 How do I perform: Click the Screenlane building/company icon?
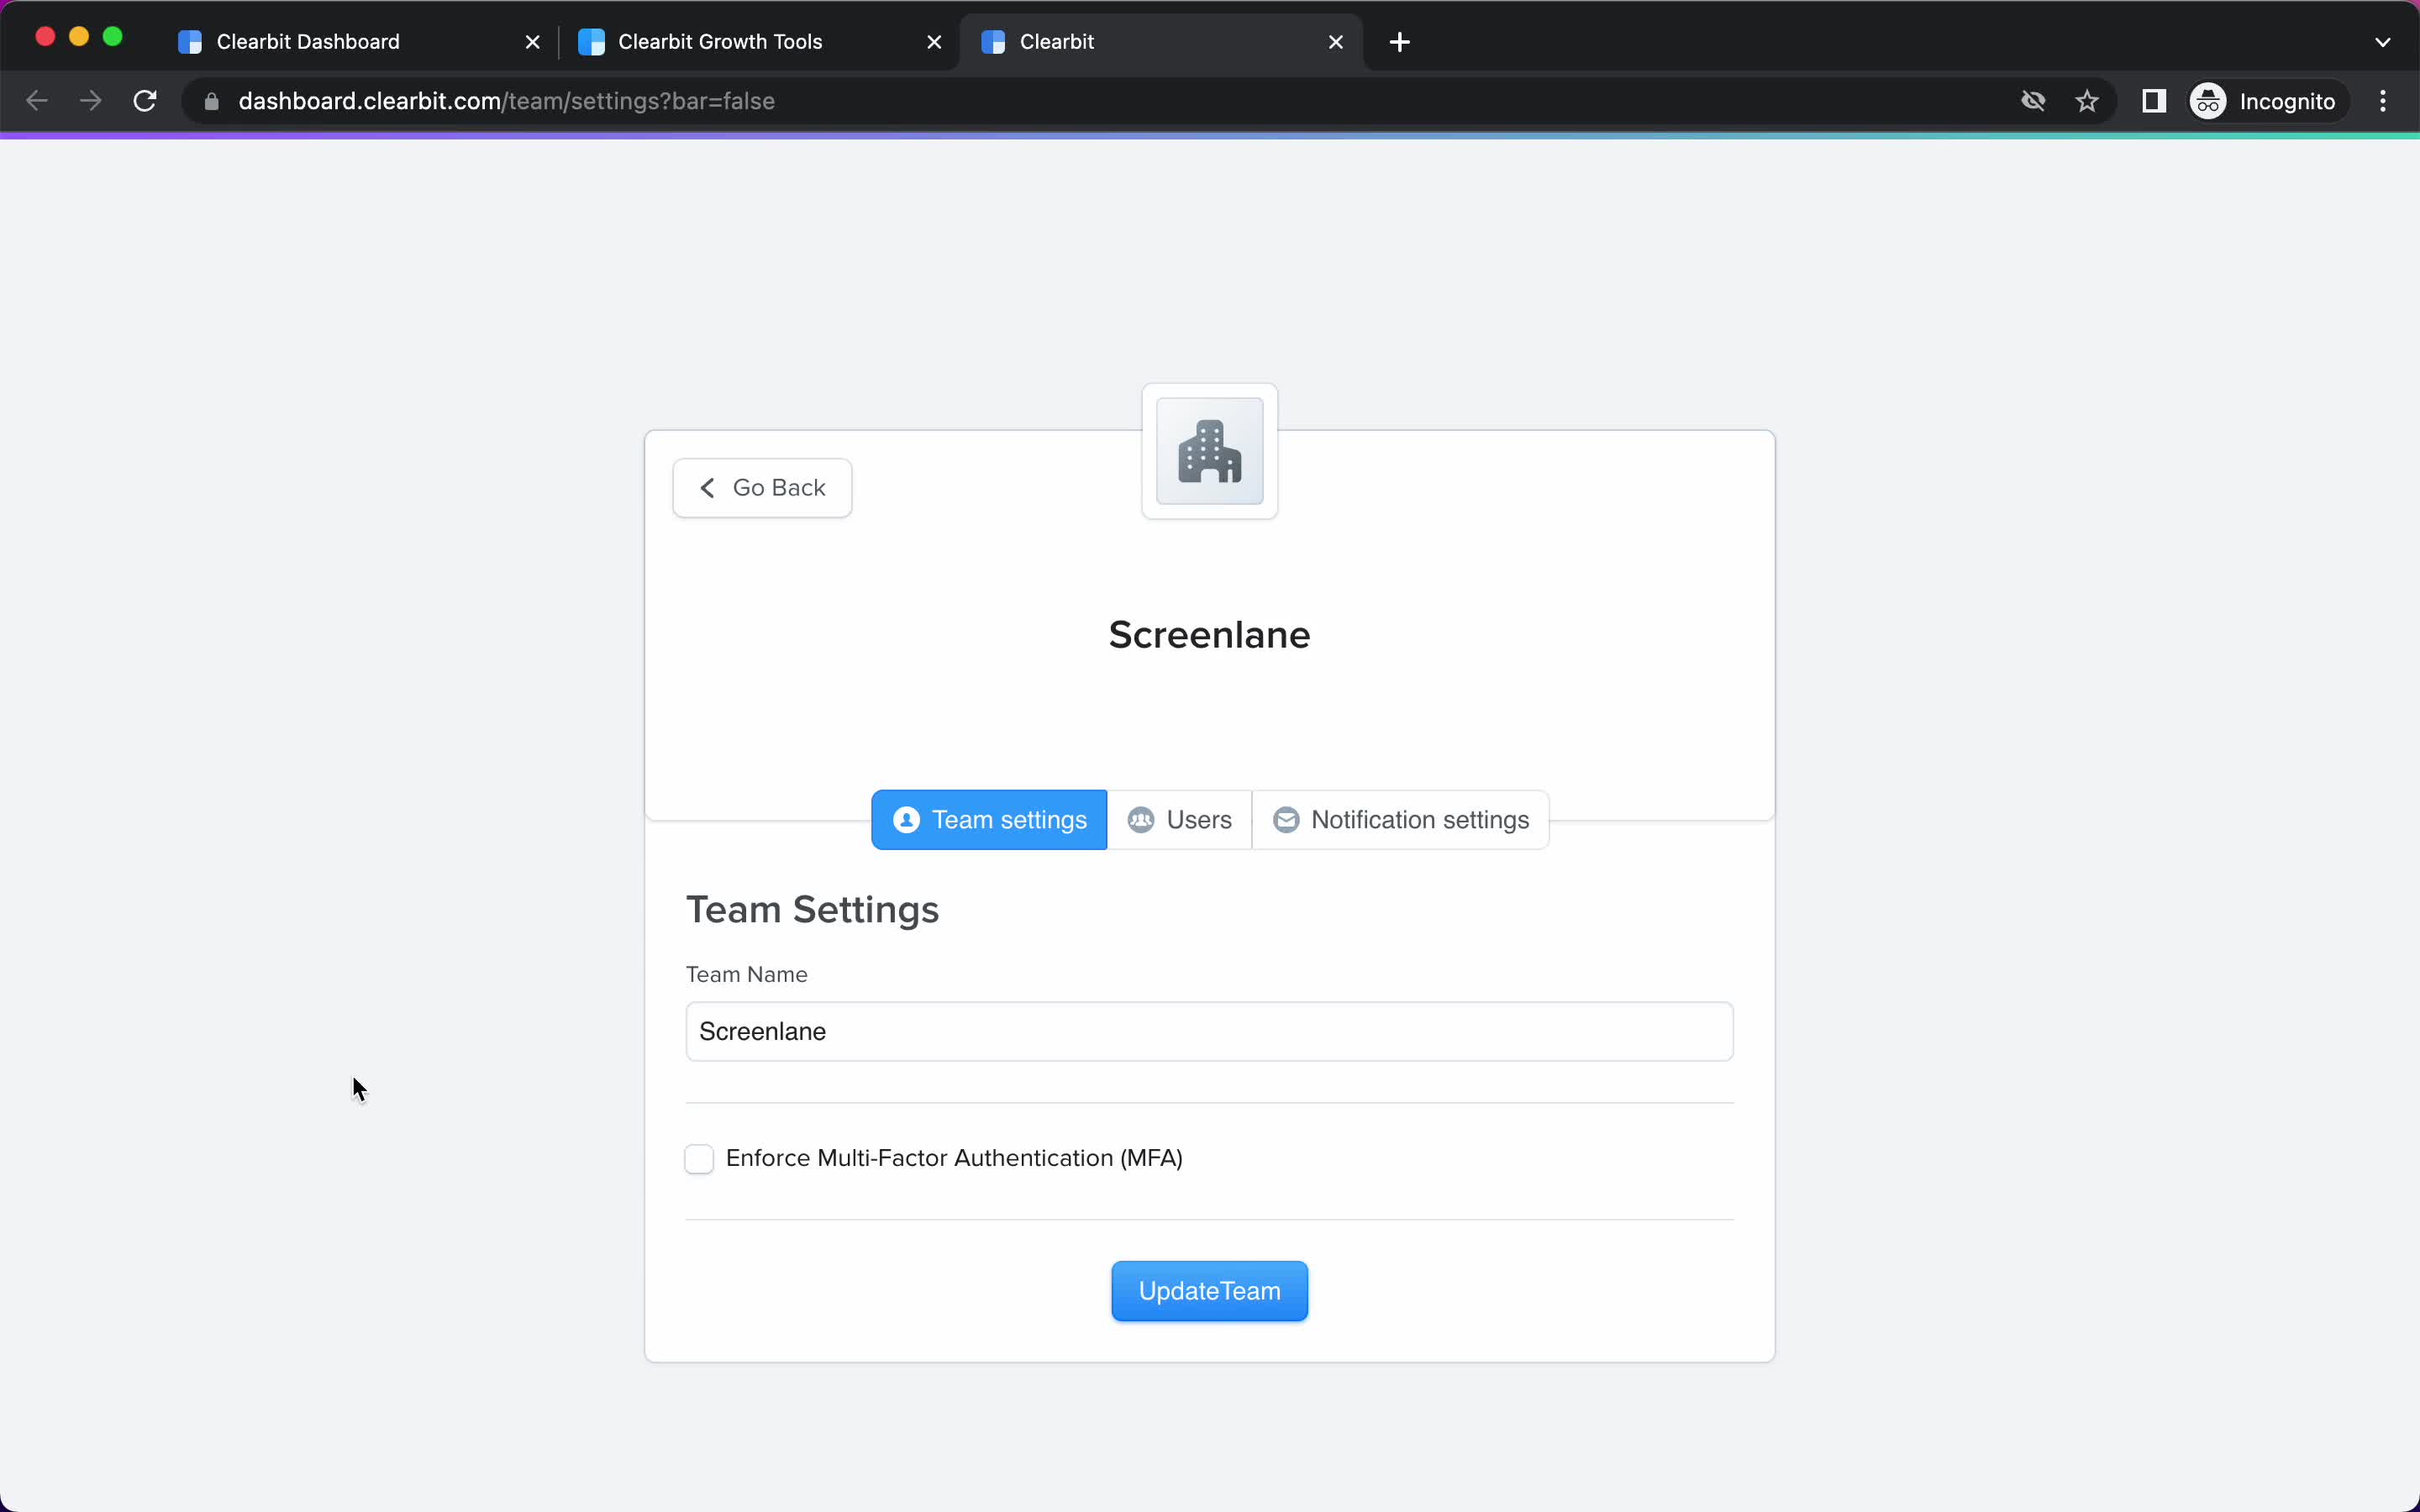point(1209,449)
